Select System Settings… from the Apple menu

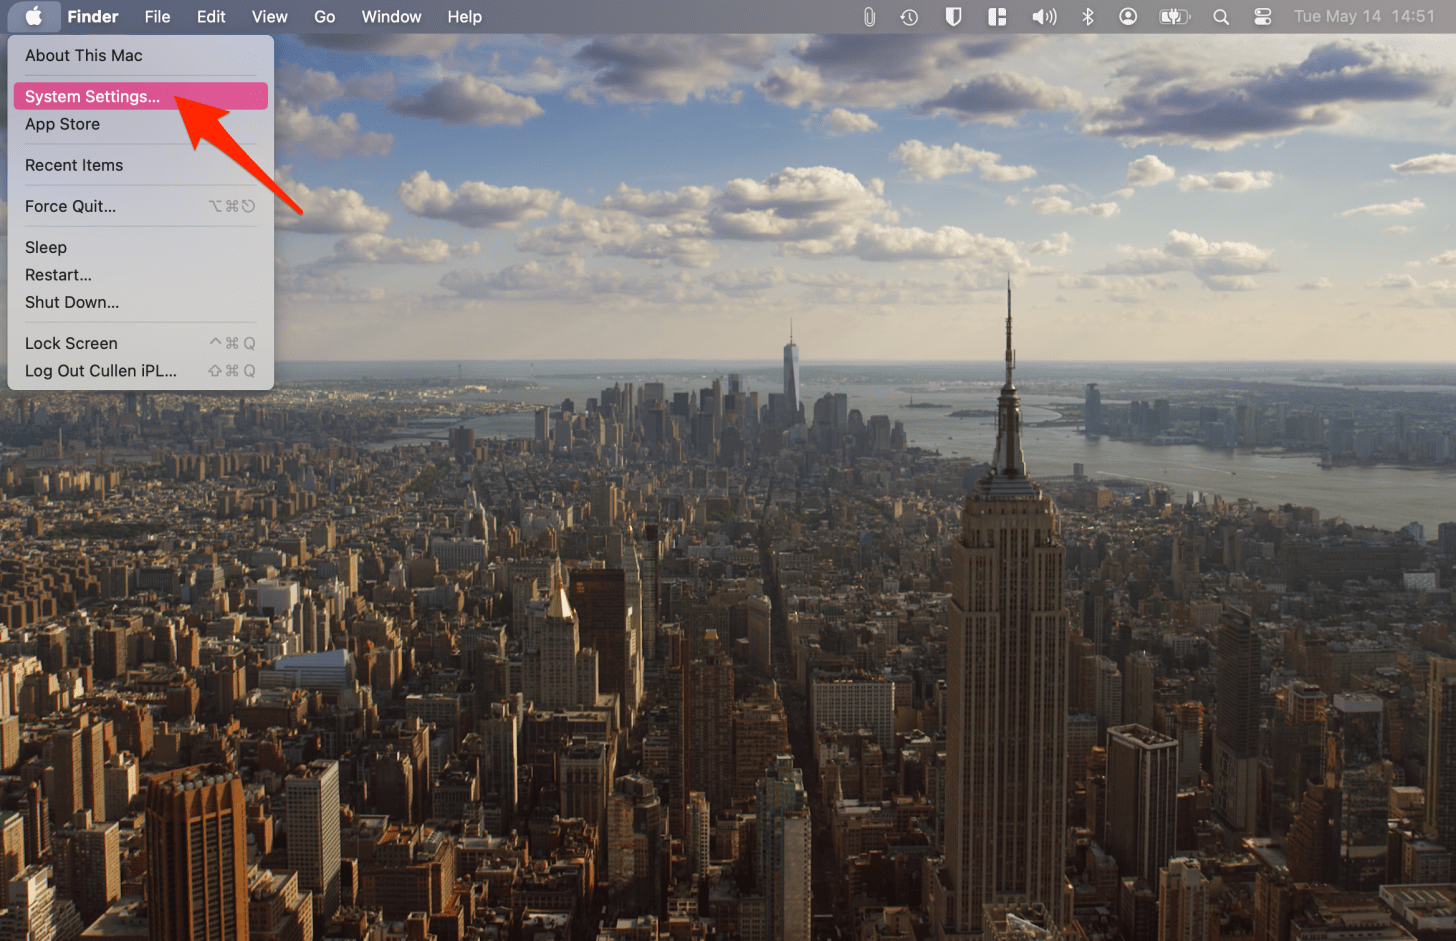pyautogui.click(x=92, y=96)
